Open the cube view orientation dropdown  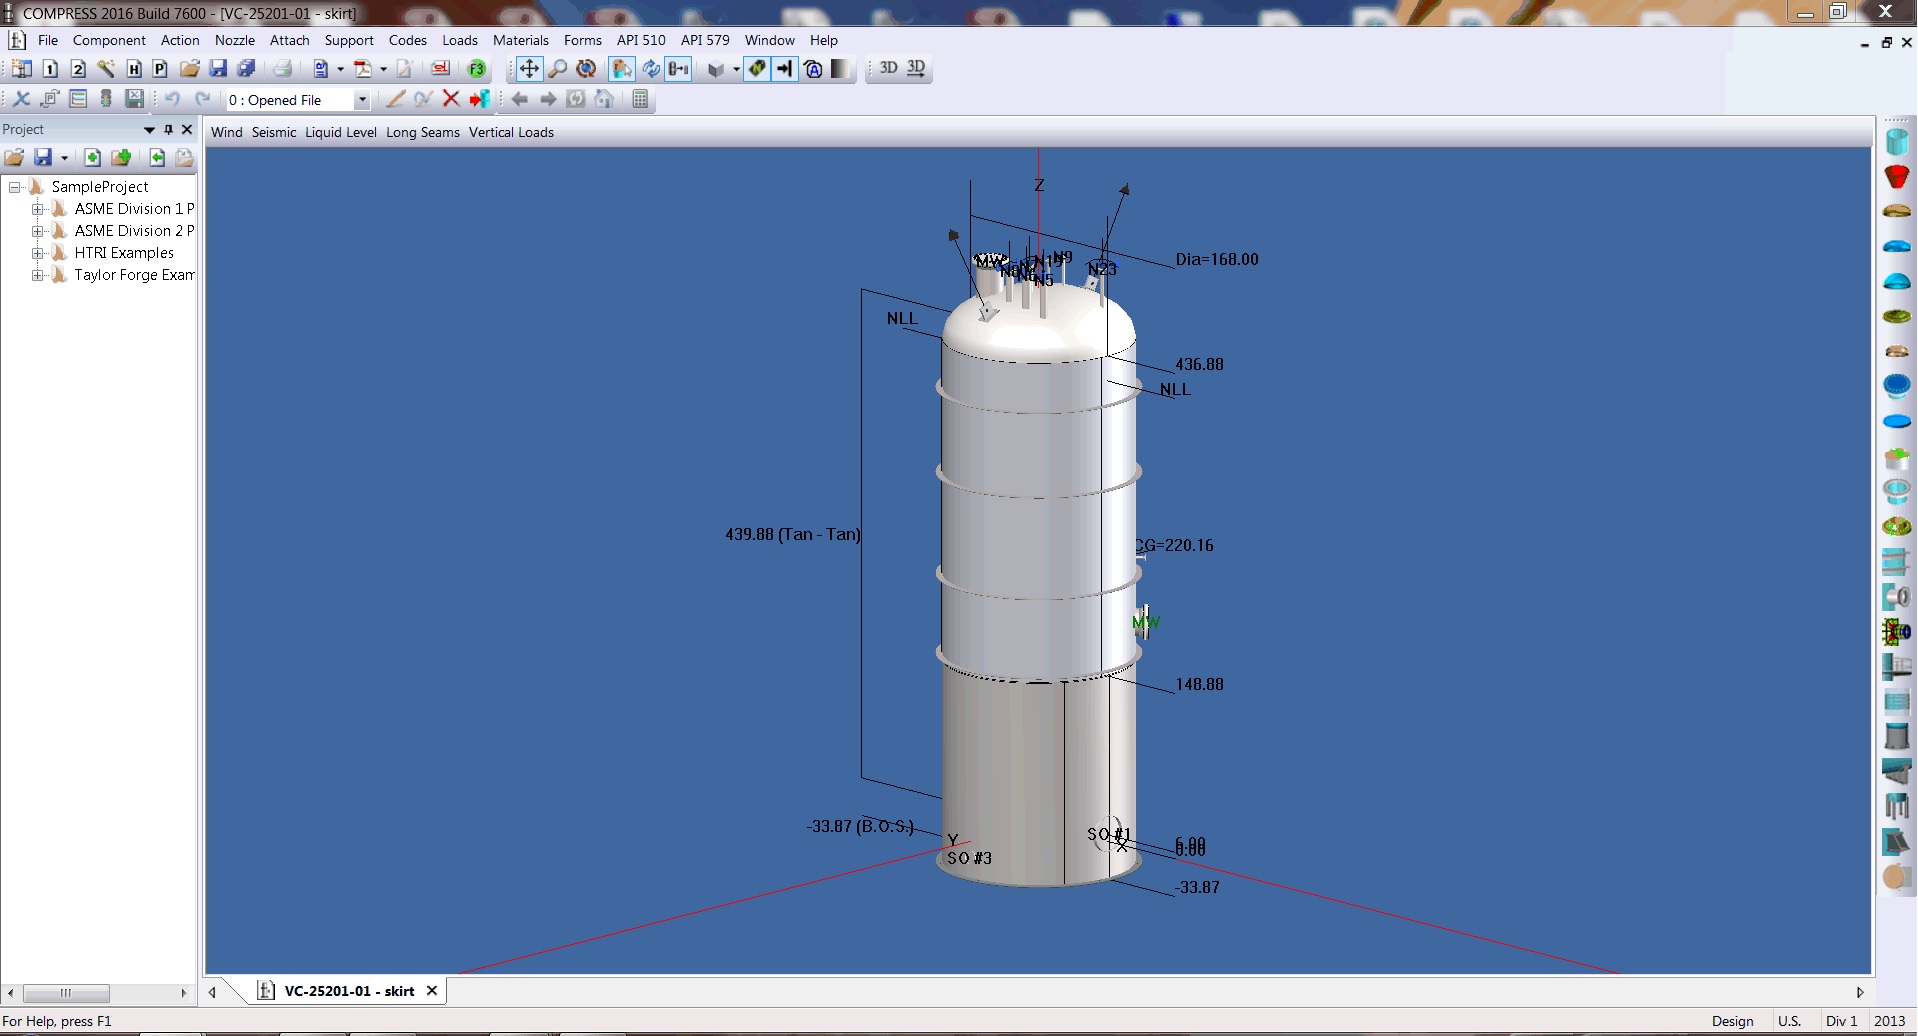click(x=736, y=69)
